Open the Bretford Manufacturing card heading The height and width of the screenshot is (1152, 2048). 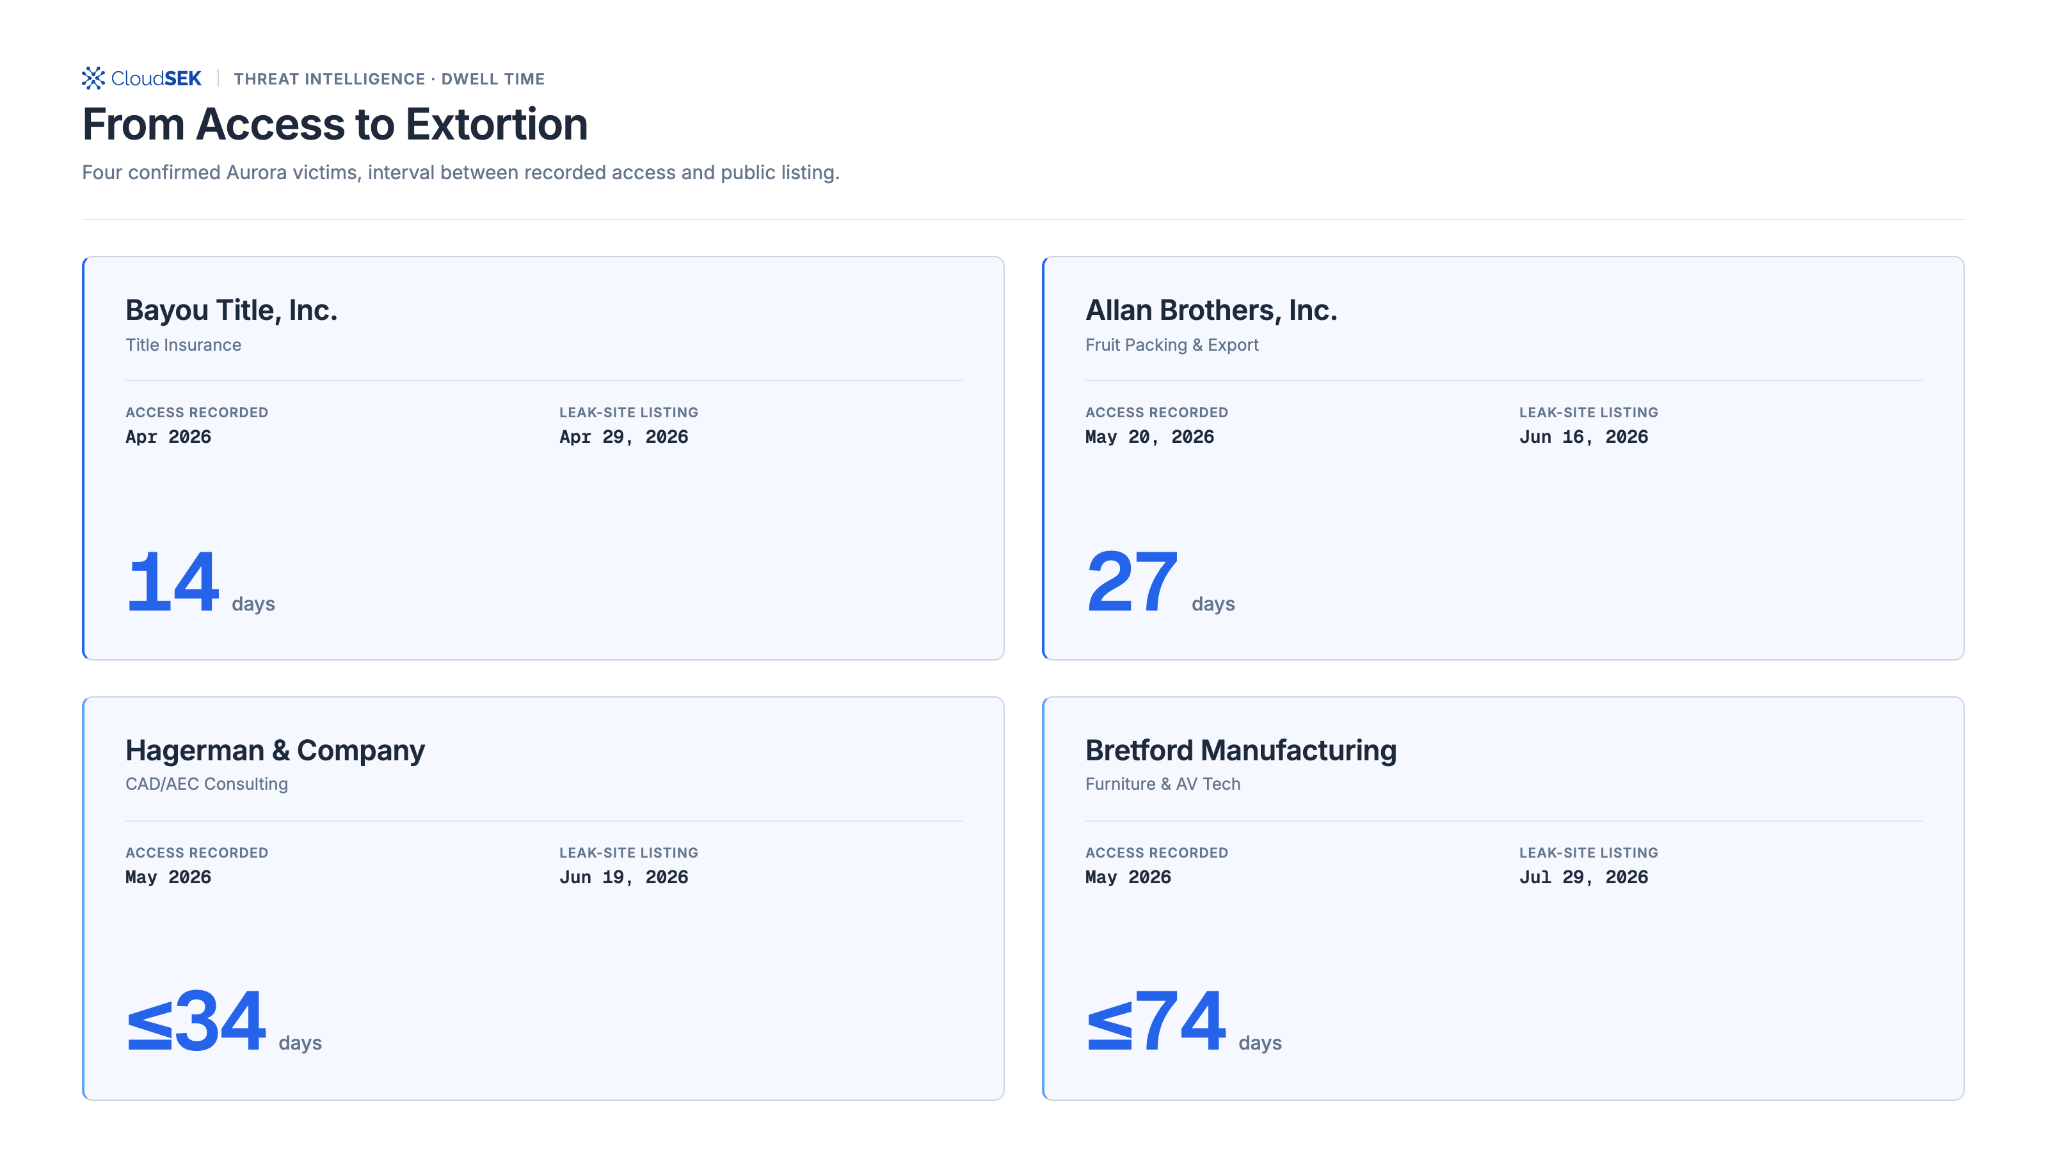[1241, 750]
